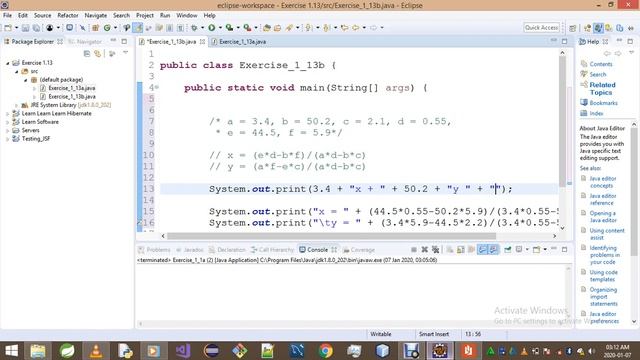Click the Windows Start button
This screenshot has height=360, width=640.
[x=11, y=351]
